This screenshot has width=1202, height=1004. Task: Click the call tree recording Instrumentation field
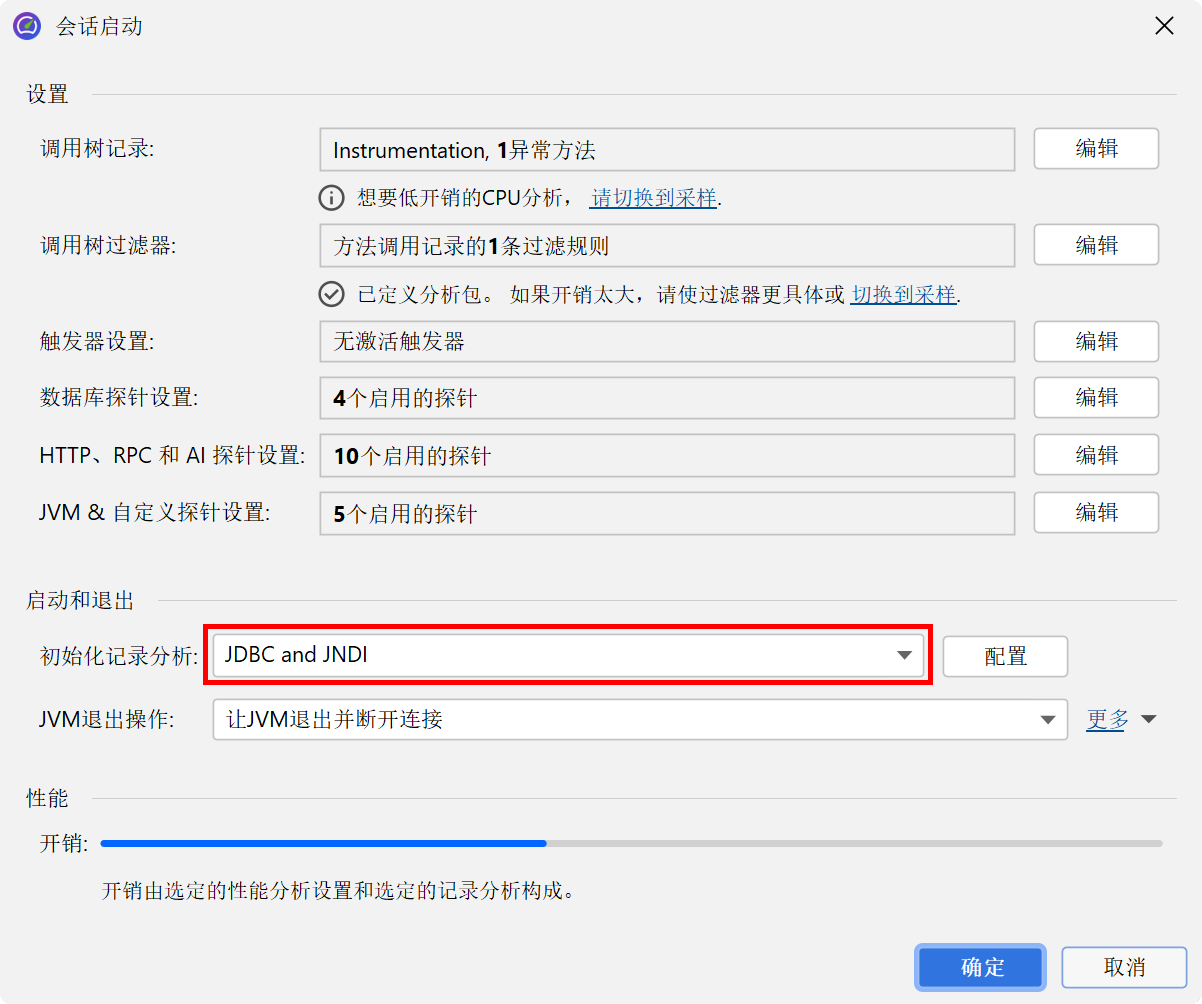(666, 150)
